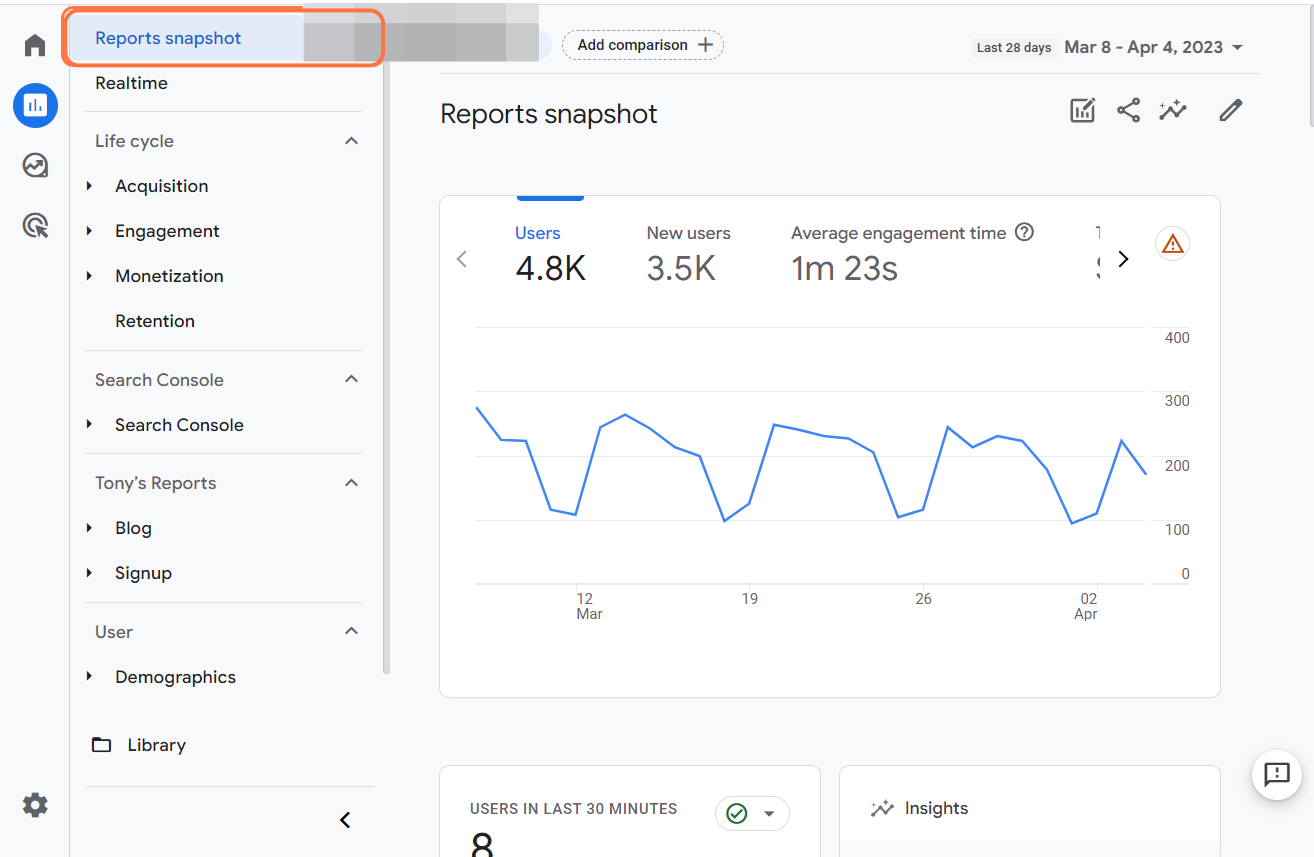Click the 4.8K users value
The width and height of the screenshot is (1314, 857).
[x=551, y=268]
